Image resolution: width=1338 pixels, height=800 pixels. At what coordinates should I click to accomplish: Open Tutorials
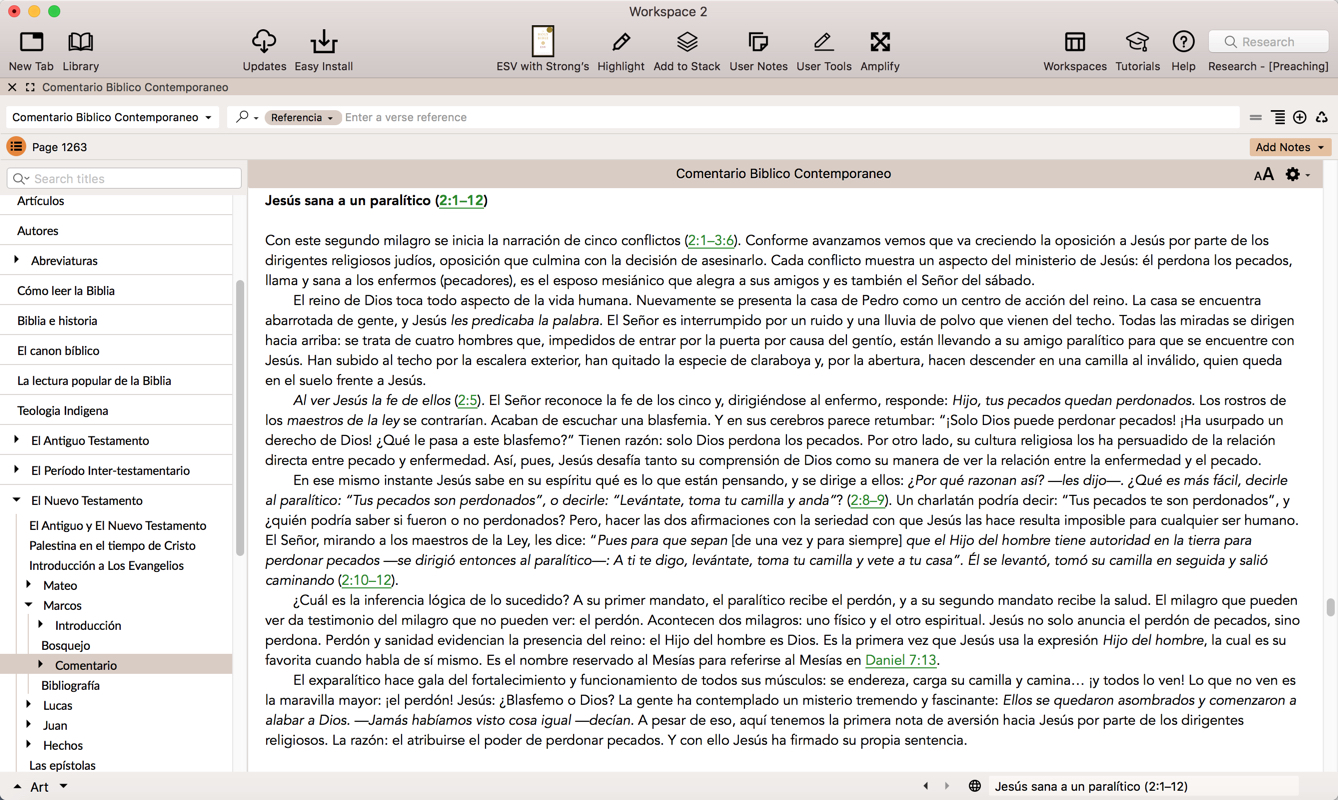(1137, 50)
